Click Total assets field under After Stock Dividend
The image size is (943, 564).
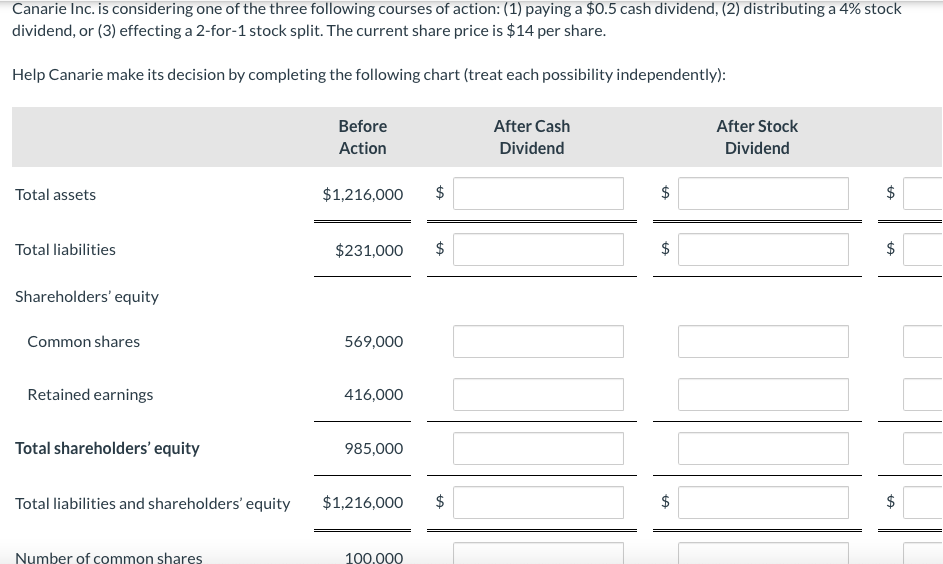click(x=763, y=194)
